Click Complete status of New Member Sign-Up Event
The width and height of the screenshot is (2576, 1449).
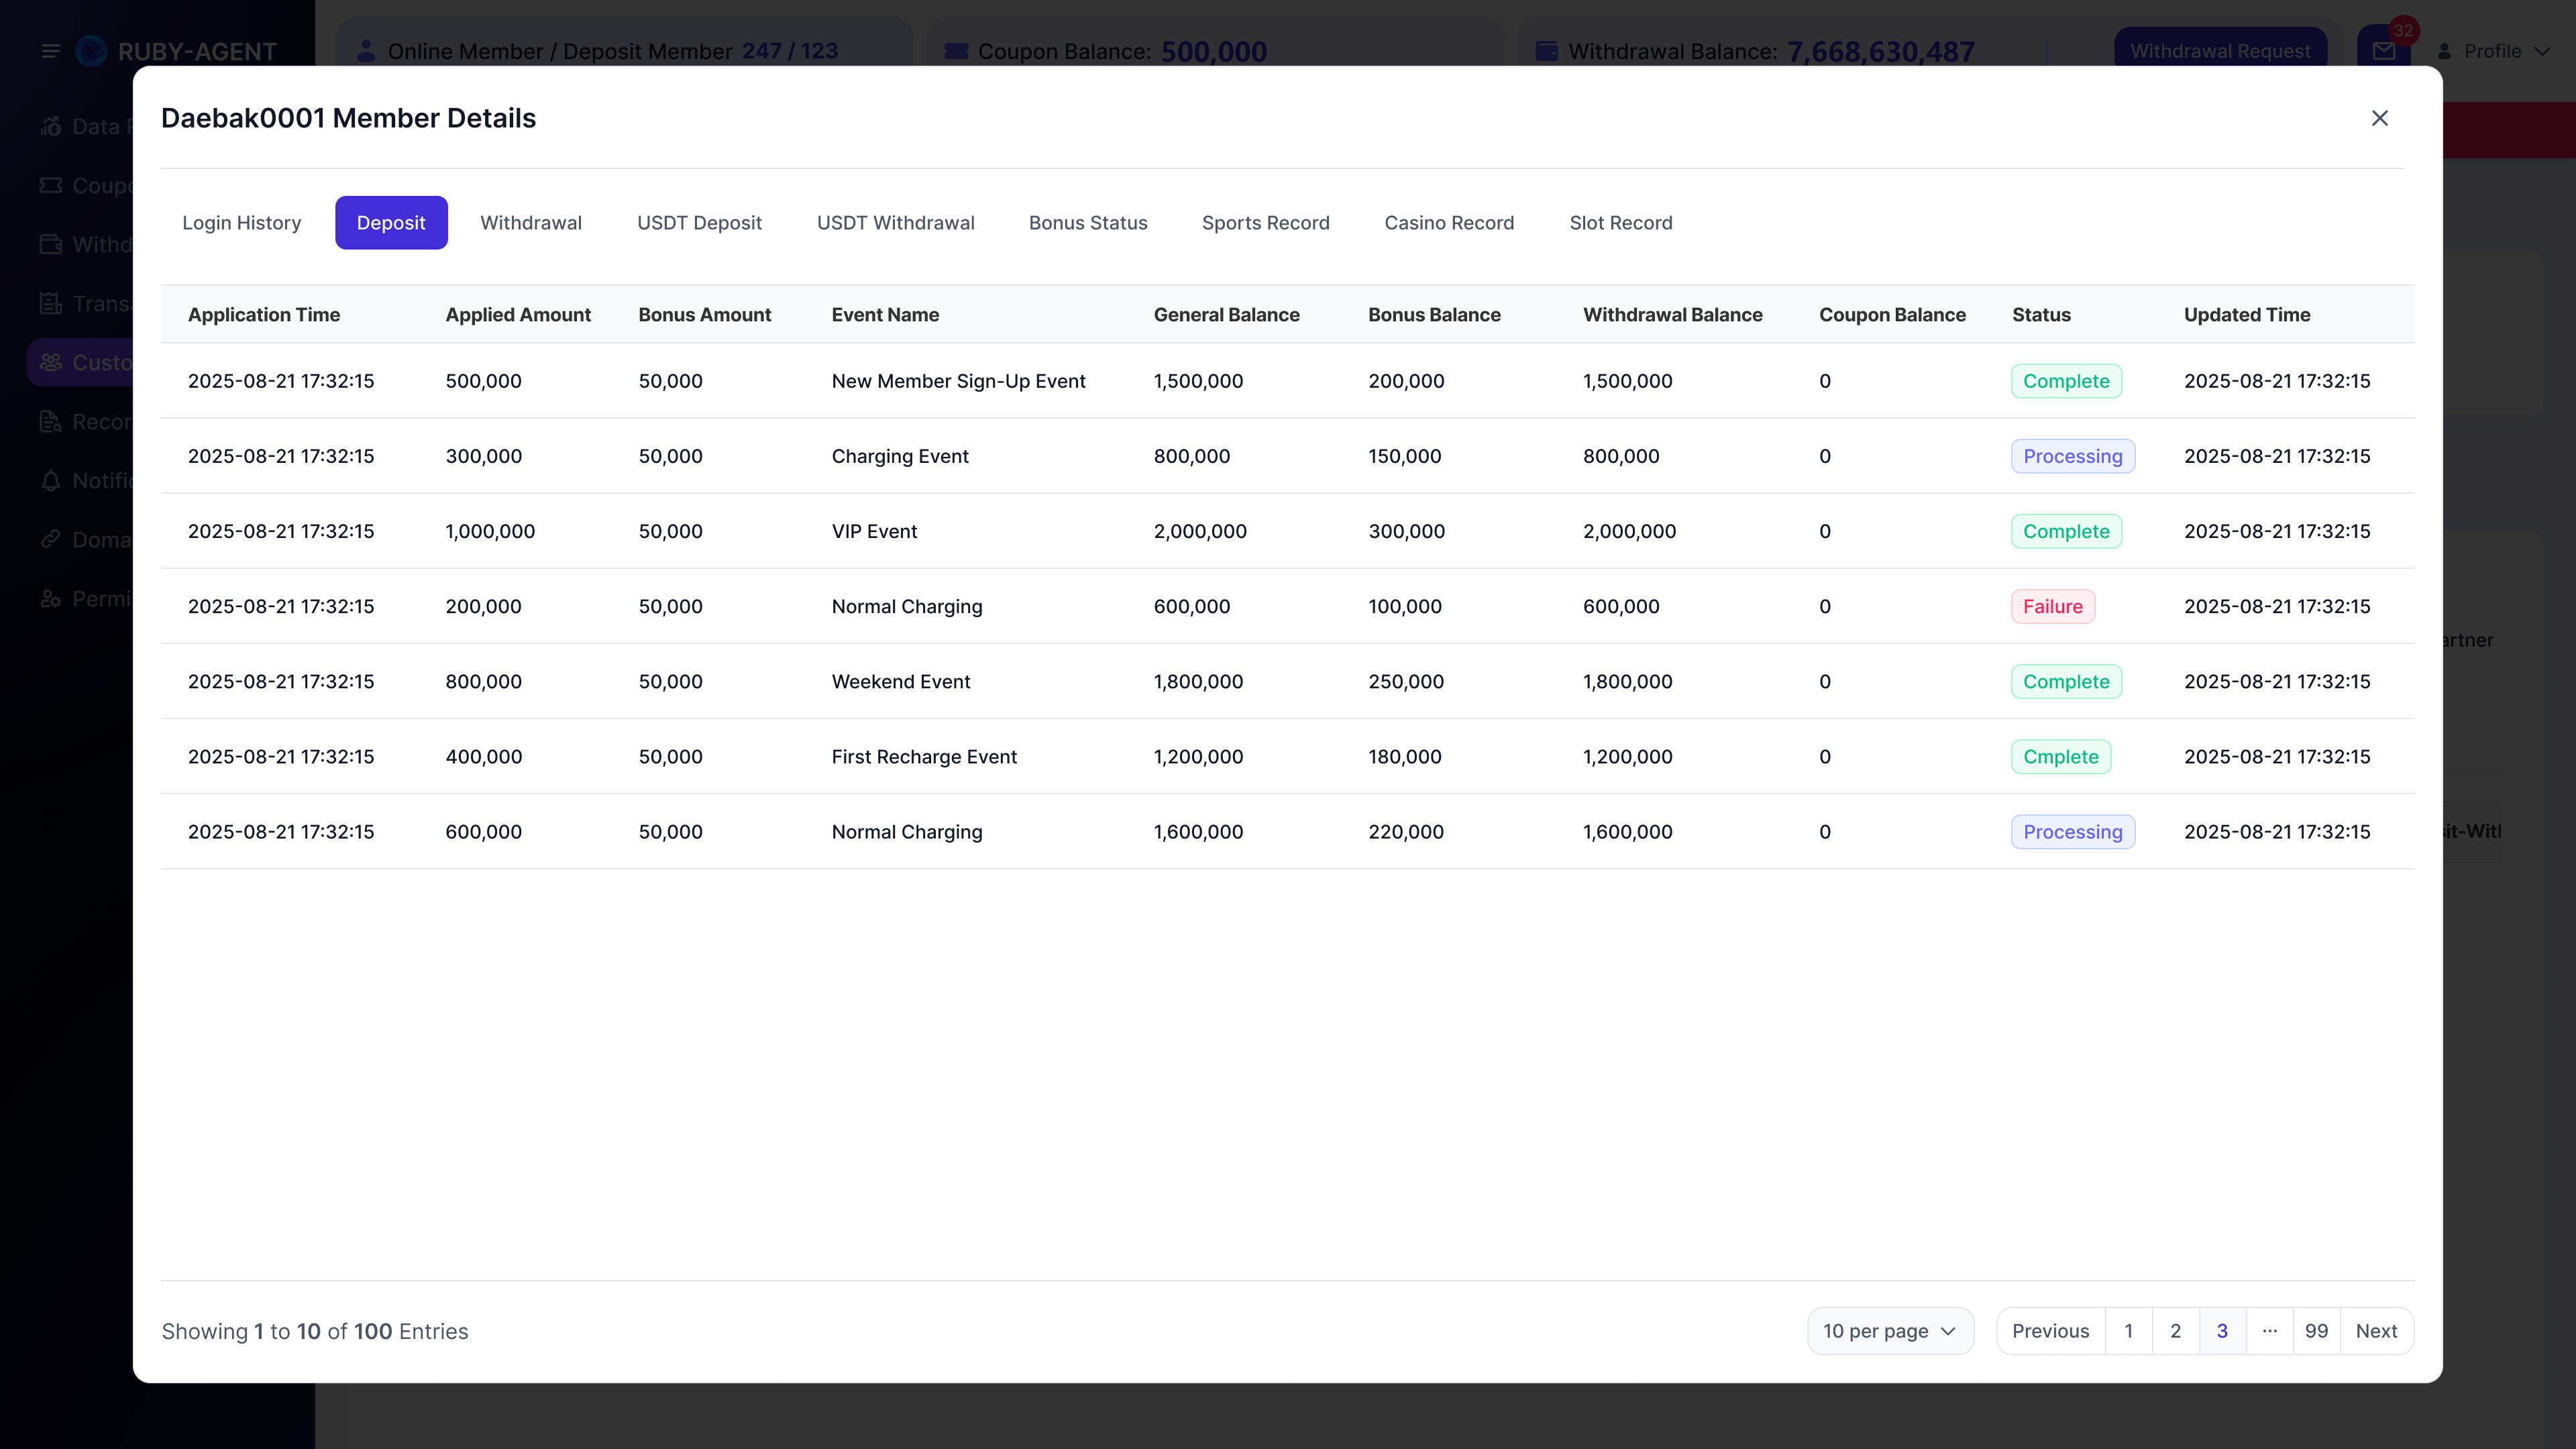coord(2066,381)
